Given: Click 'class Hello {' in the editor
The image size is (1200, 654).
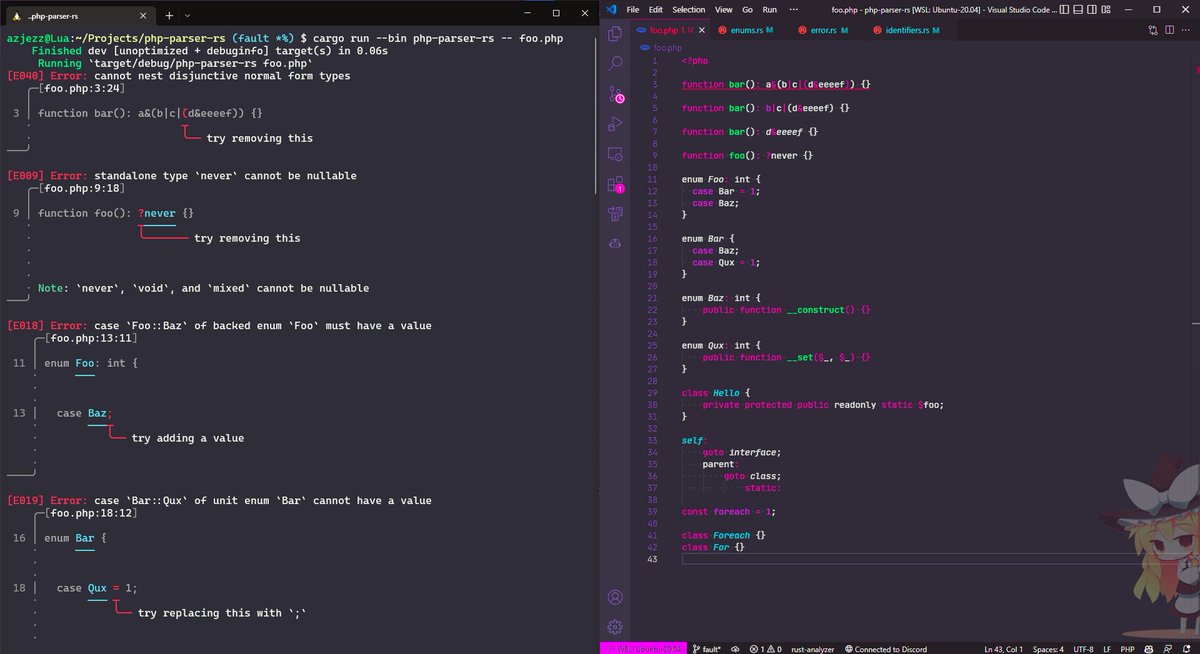Looking at the screenshot, I should click(x=715, y=392).
